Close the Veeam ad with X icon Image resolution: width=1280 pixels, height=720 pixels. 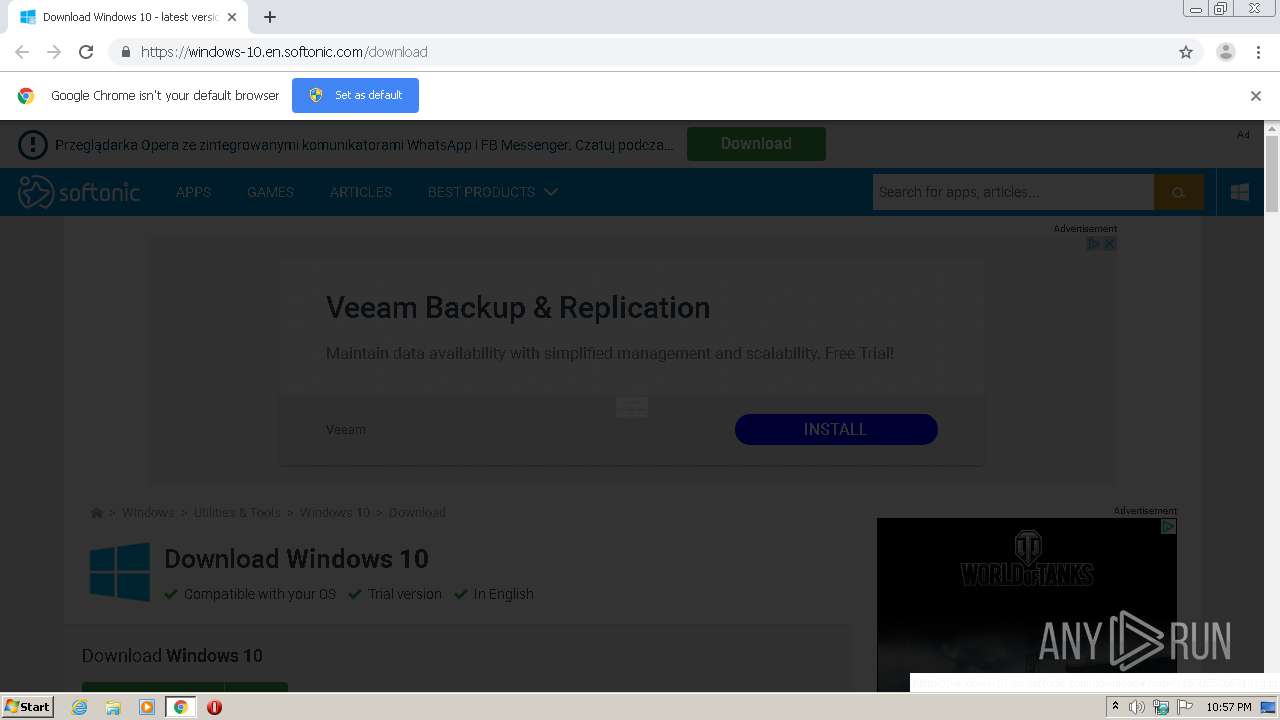tap(1109, 244)
